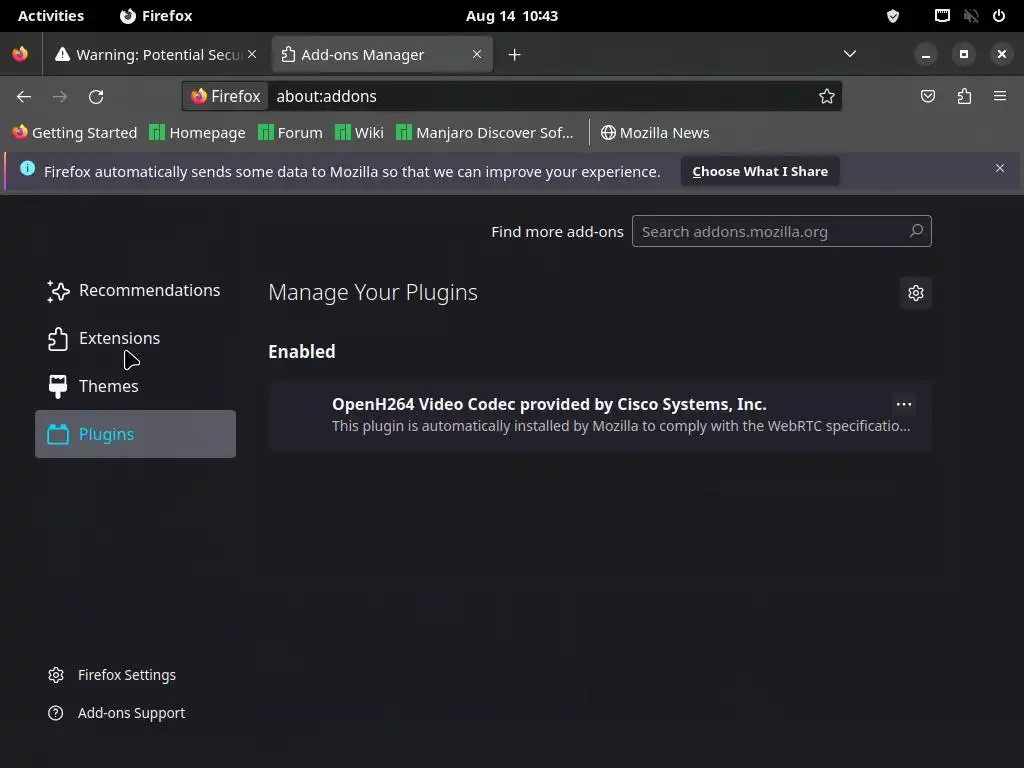Image resolution: width=1024 pixels, height=768 pixels.
Task: Bookmark this page with the star icon
Action: (827, 97)
